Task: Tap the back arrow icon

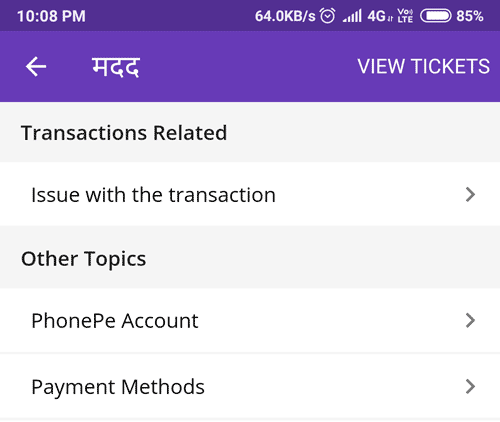Action: 36,67
